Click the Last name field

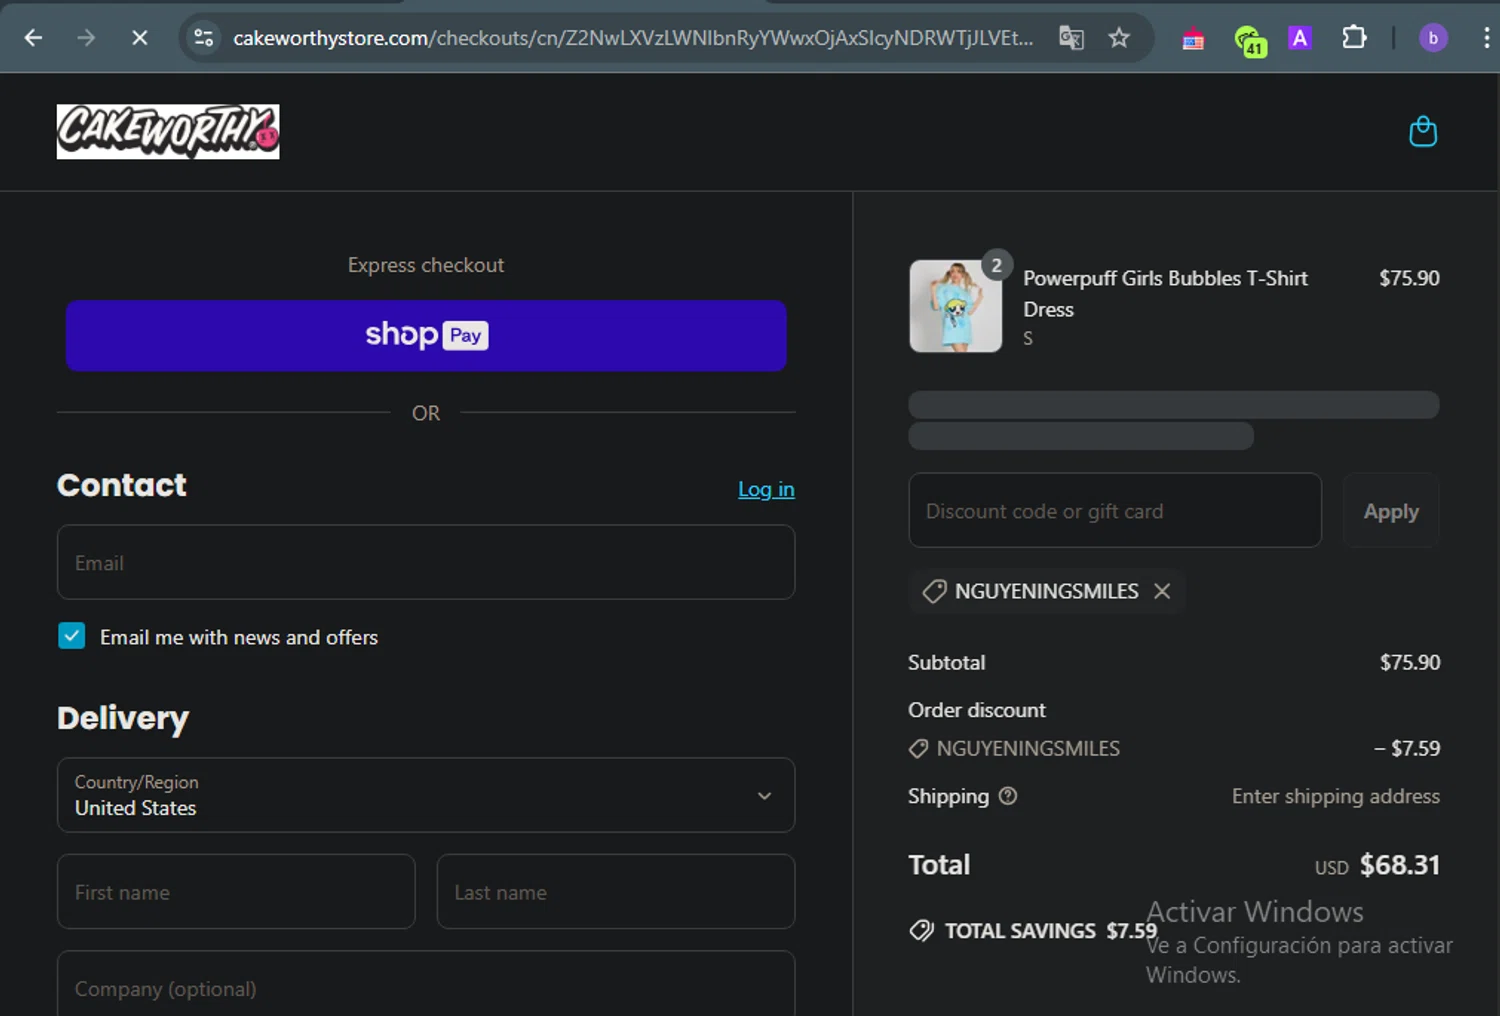click(616, 891)
